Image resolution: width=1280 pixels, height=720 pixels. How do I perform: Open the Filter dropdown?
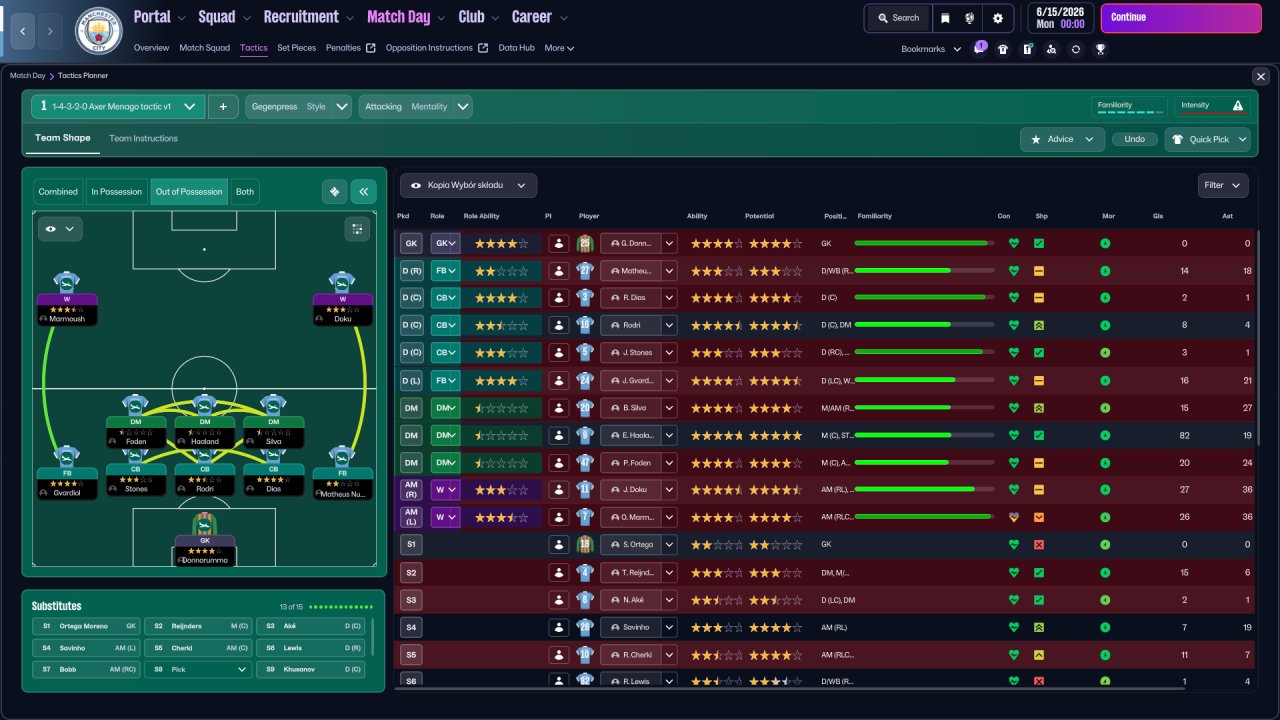[1223, 185]
